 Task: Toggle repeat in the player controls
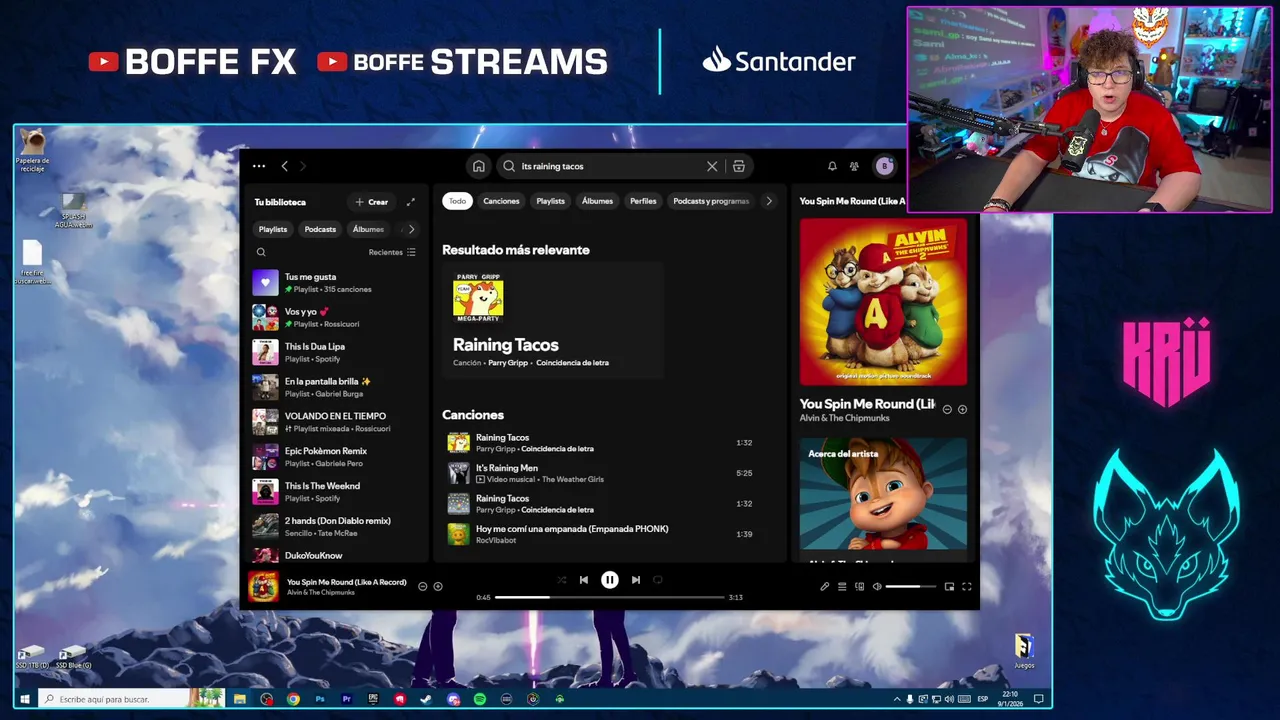pos(658,580)
